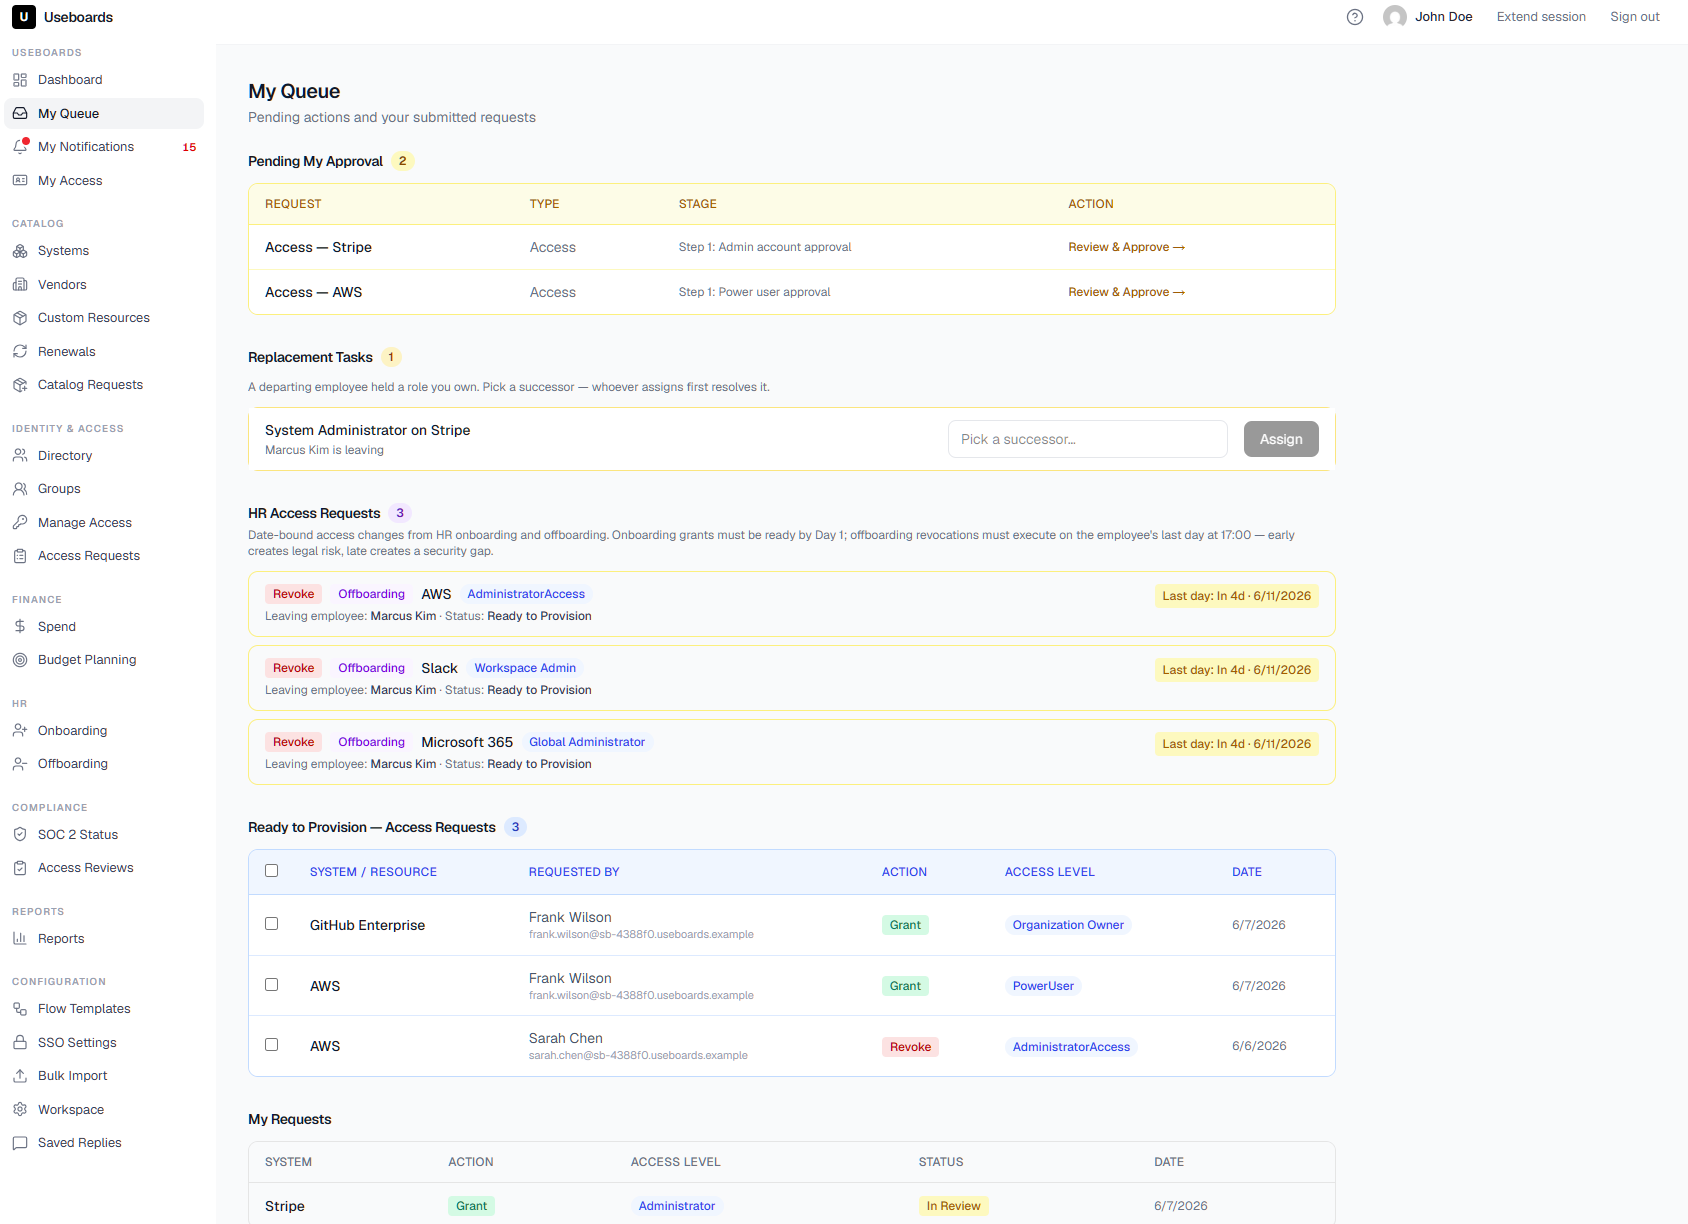Click the Assign button
This screenshot has width=1688, height=1224.
[x=1281, y=439]
